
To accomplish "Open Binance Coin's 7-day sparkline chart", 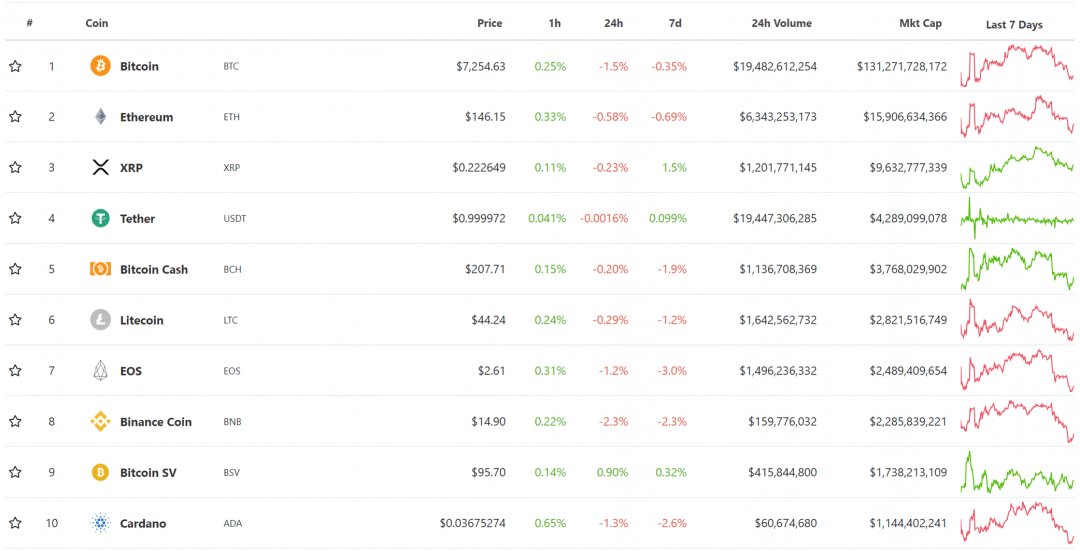I will pyautogui.click(x=1017, y=422).
